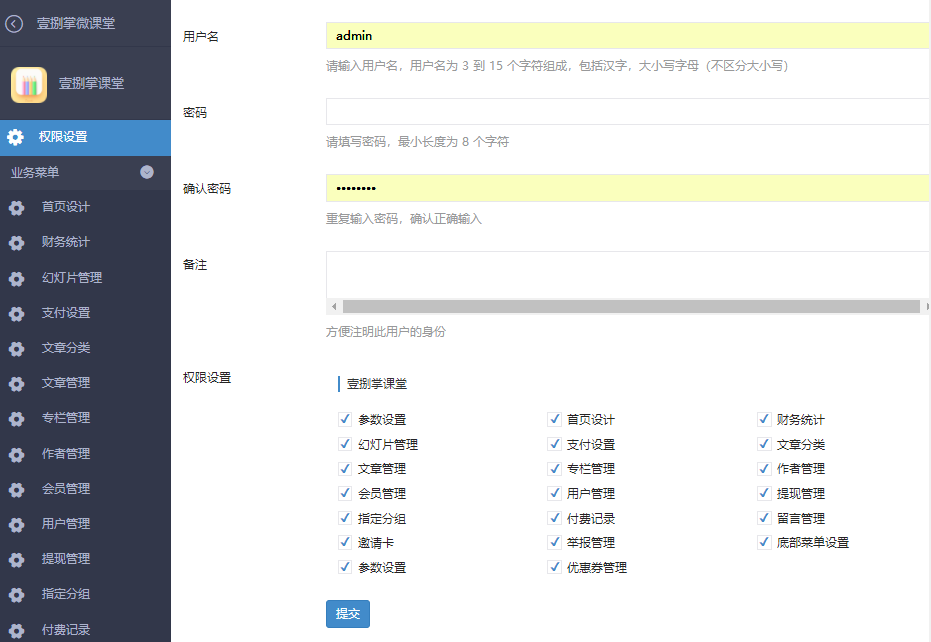Click the gear icon next to 文章管理 in the sidebar
This screenshot has width=931, height=642.
coord(17,383)
